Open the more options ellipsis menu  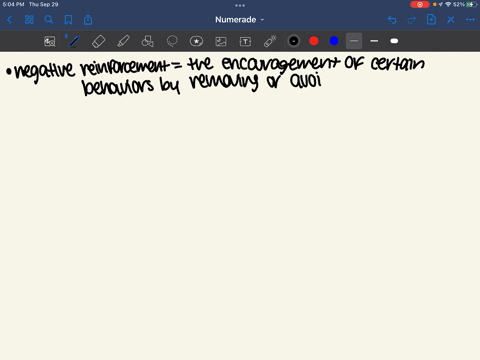pos(470,20)
